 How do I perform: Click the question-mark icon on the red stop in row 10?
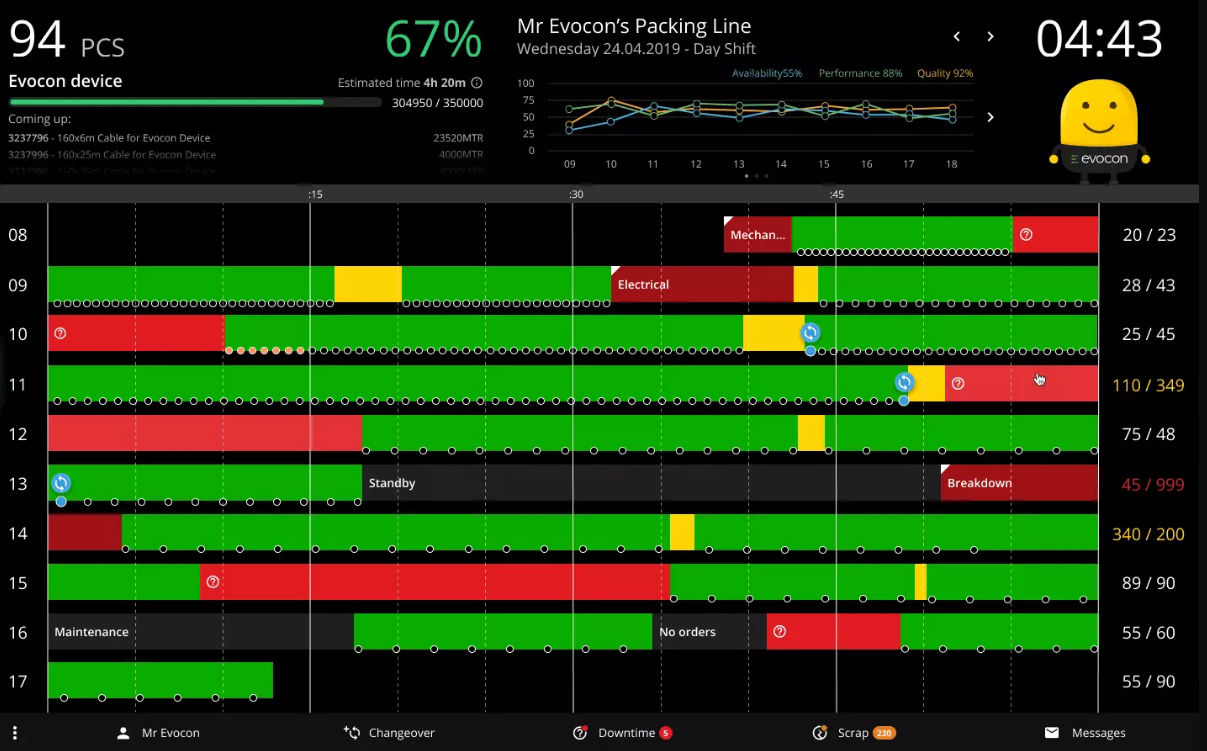61,332
